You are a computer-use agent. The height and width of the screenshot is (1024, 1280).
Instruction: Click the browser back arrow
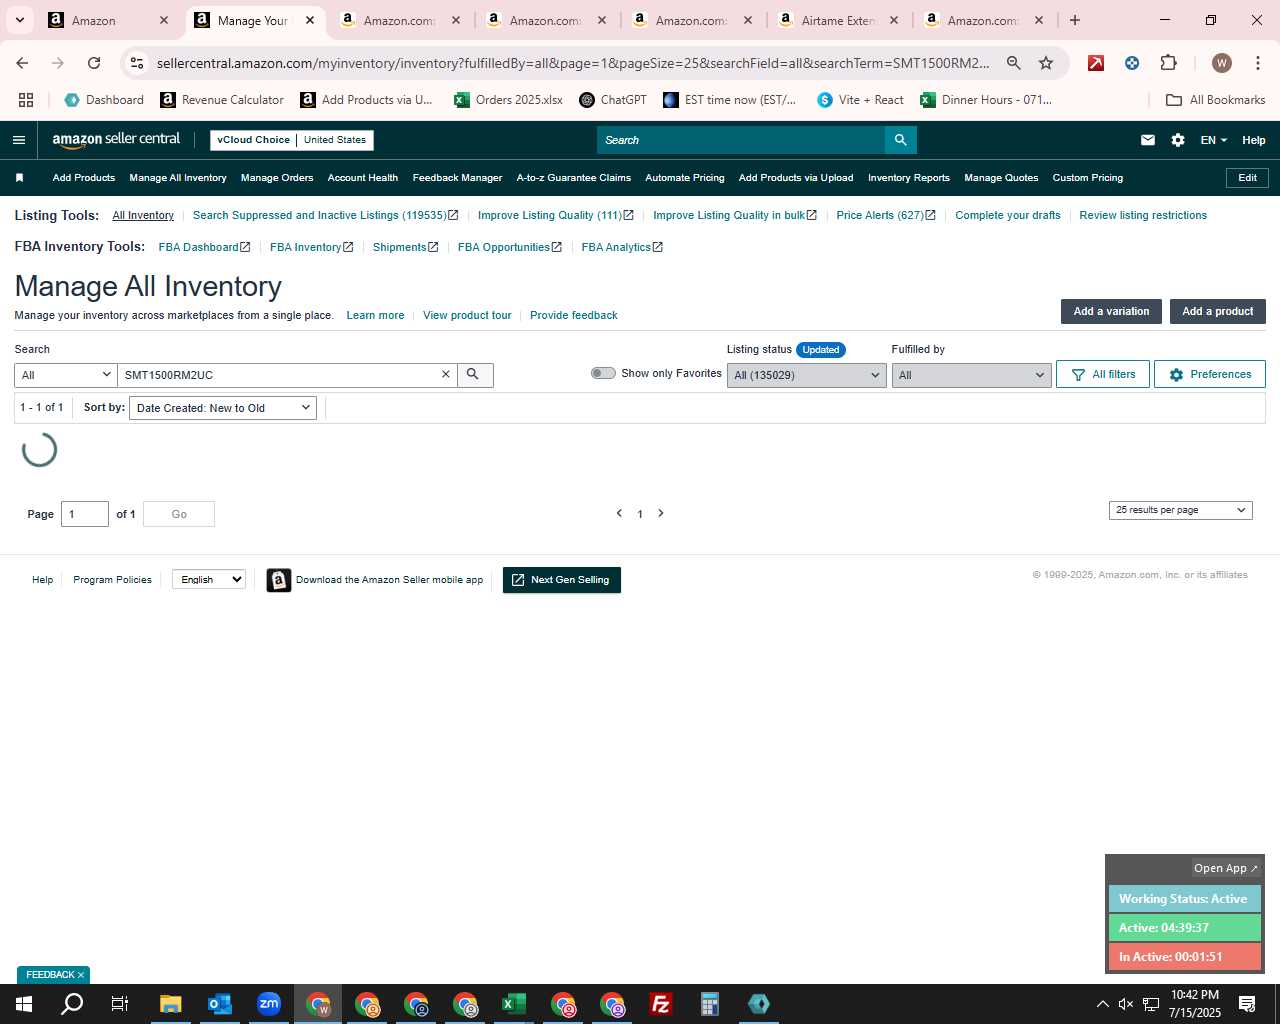tap(22, 63)
